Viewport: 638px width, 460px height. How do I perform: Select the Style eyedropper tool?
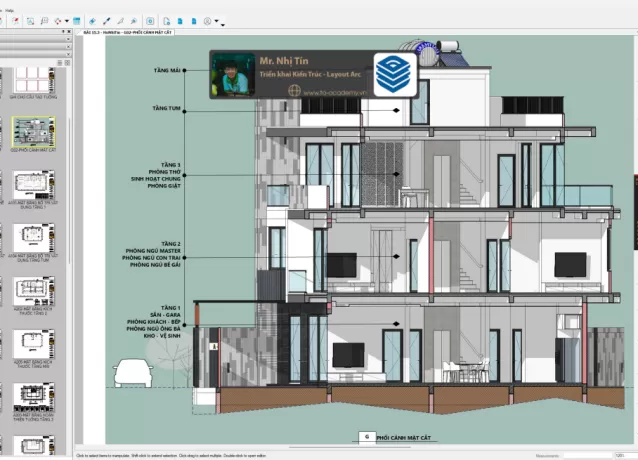point(106,21)
